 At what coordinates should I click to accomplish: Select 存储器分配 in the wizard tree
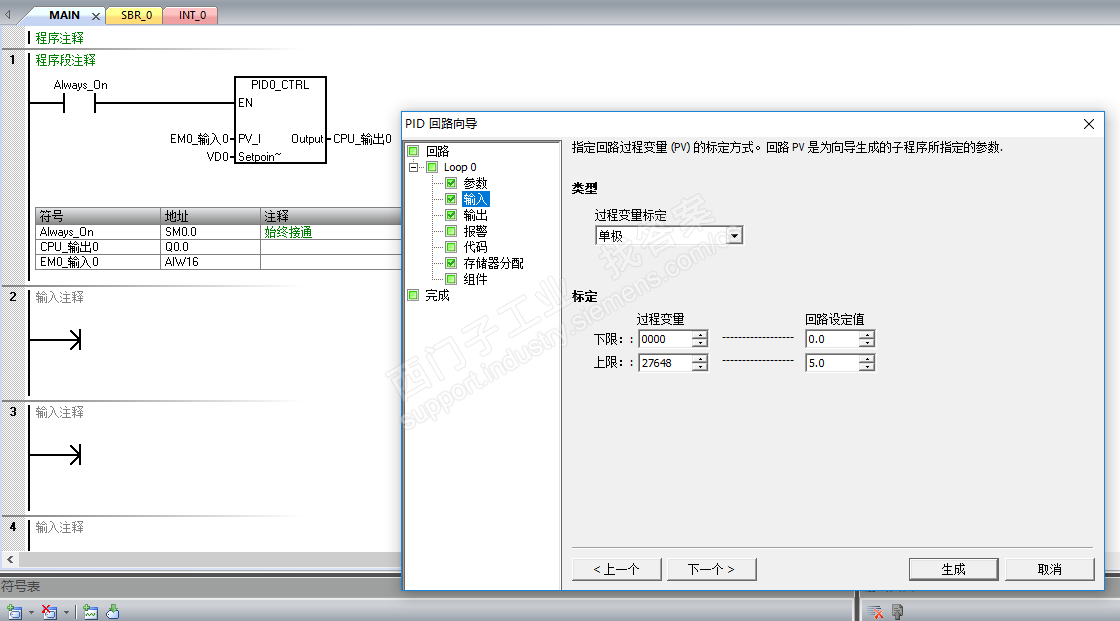point(493,263)
